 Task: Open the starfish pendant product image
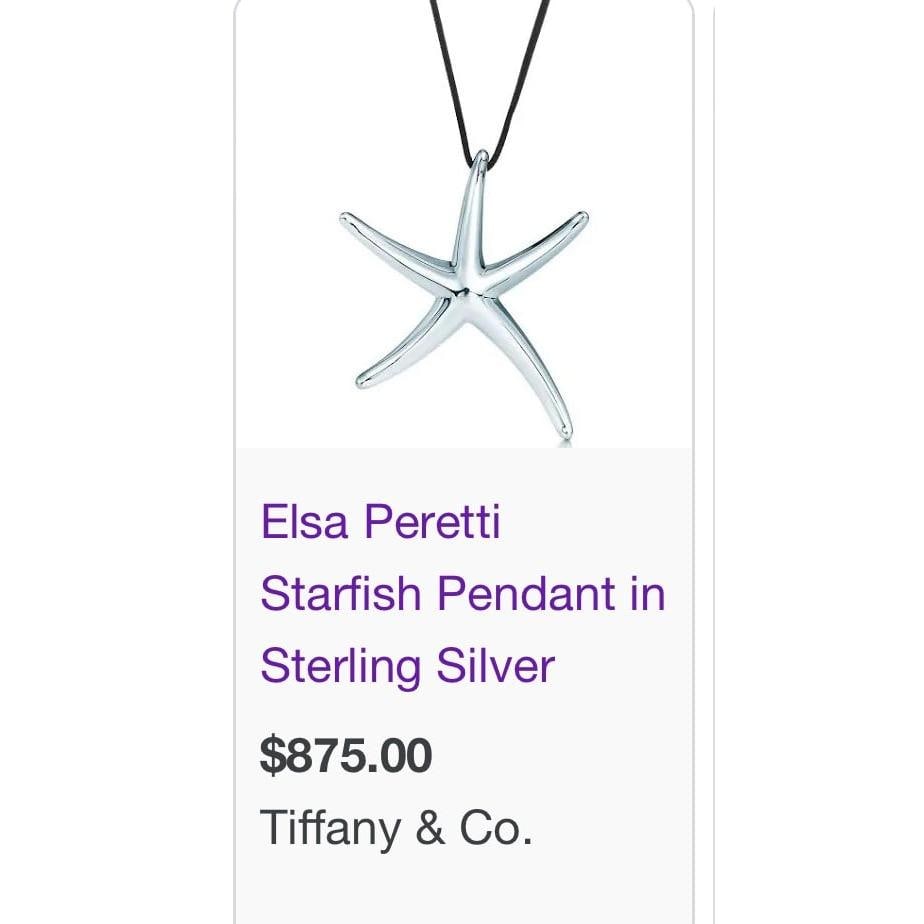pos(464,224)
